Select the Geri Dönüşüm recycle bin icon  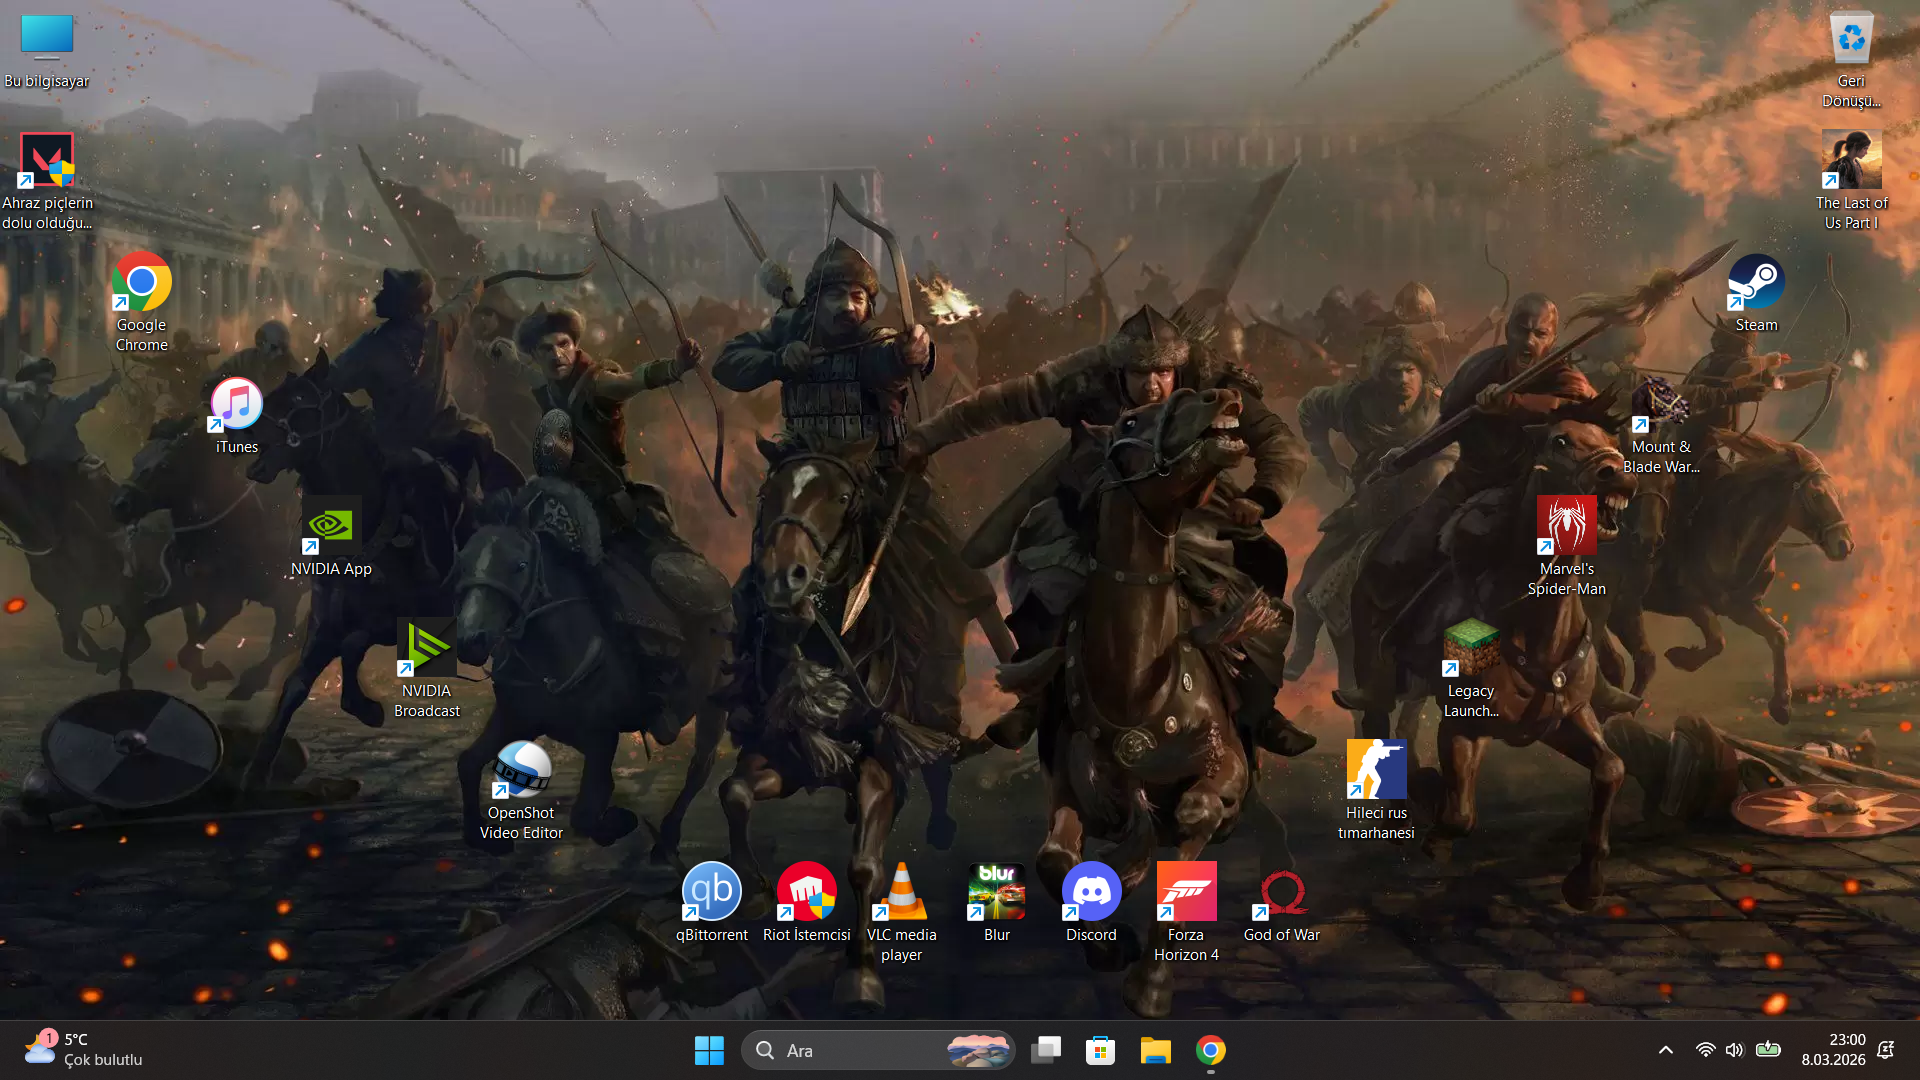[x=1851, y=60]
